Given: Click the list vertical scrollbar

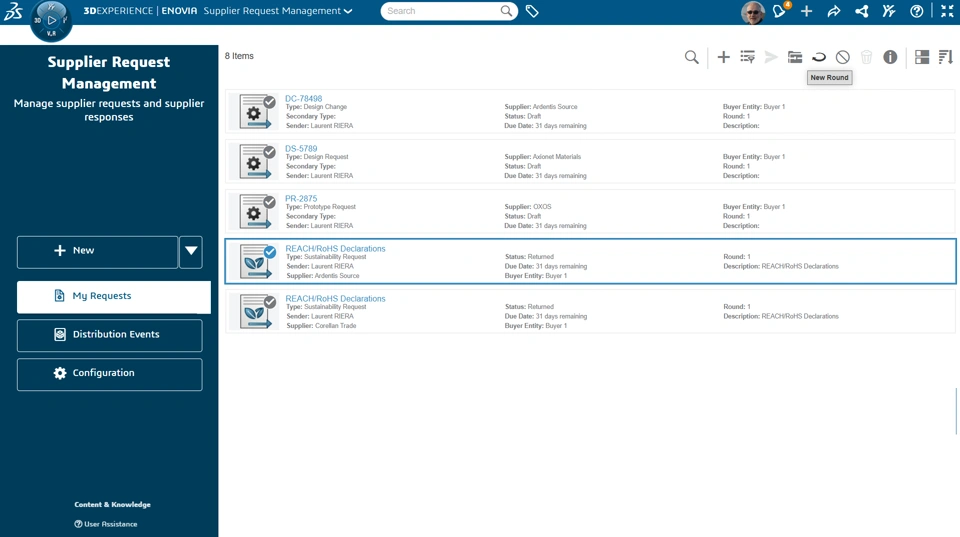Looking at the screenshot, I should point(956,411).
